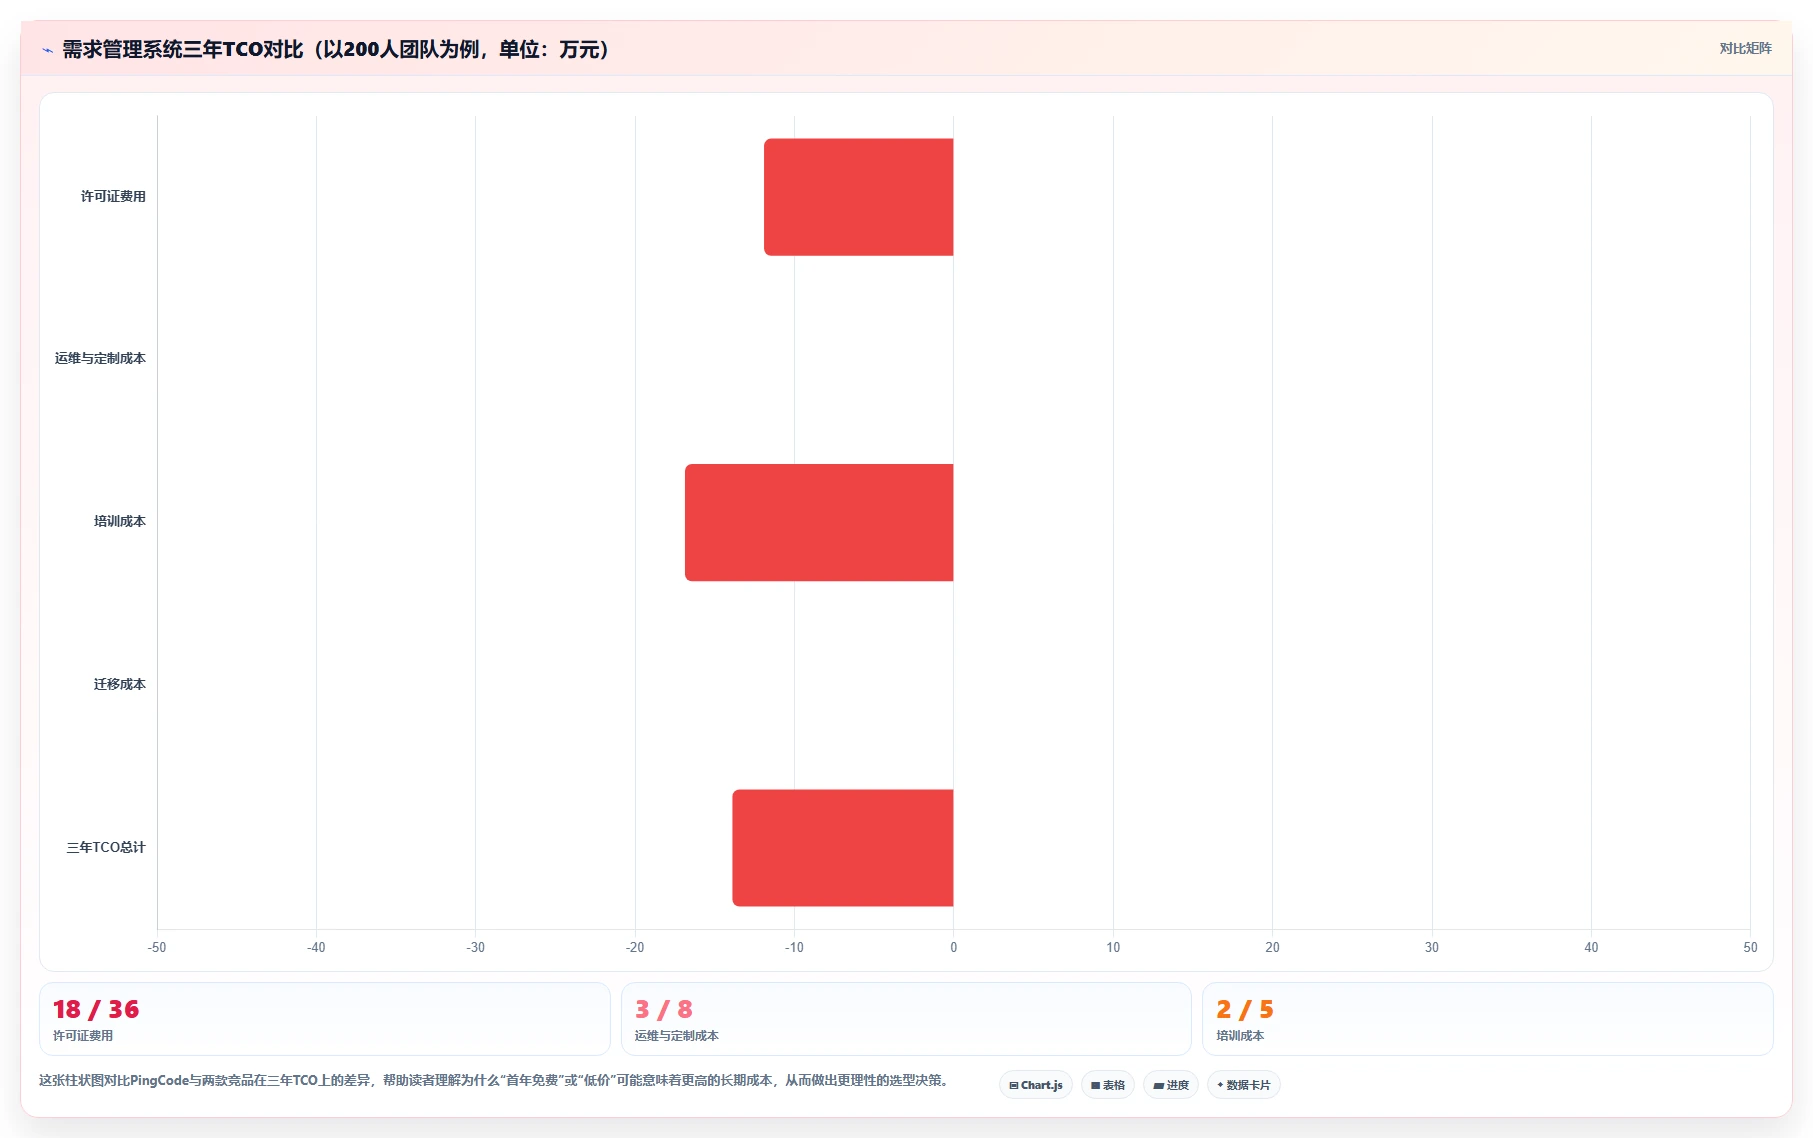
Task: Open the 3 / 8 运维与定制成本 card
Action: (906, 1019)
